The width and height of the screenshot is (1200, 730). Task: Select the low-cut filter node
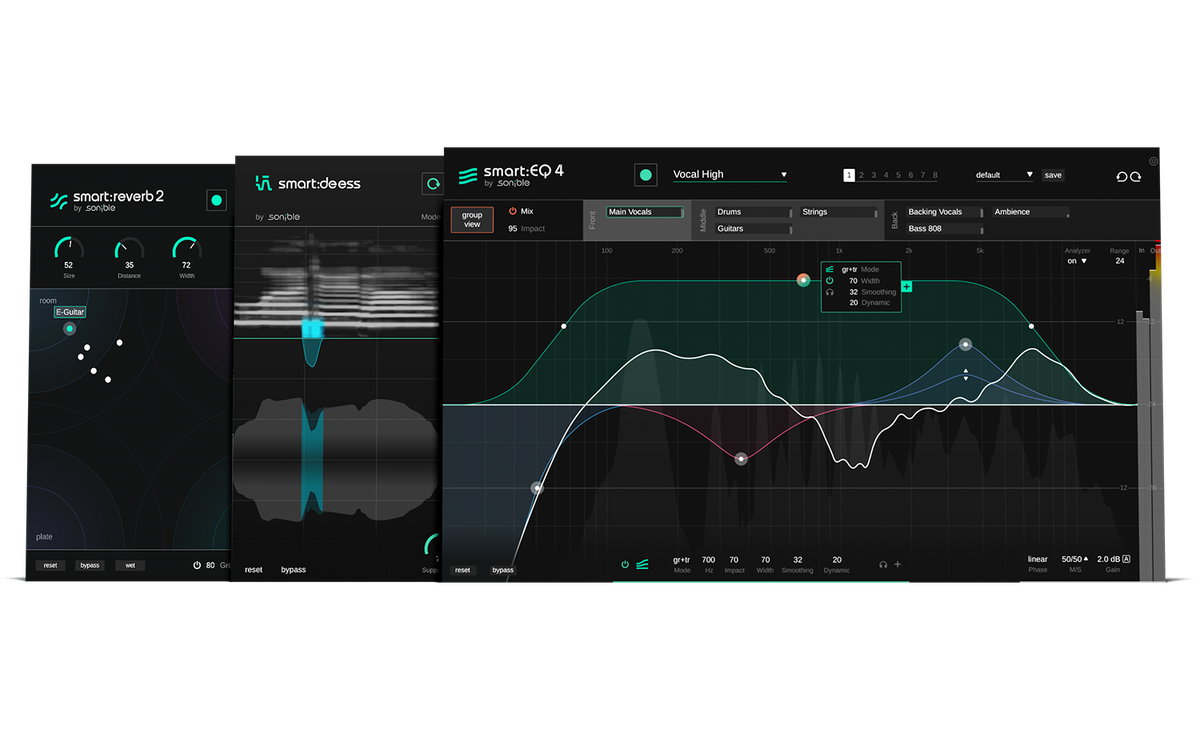[x=537, y=488]
